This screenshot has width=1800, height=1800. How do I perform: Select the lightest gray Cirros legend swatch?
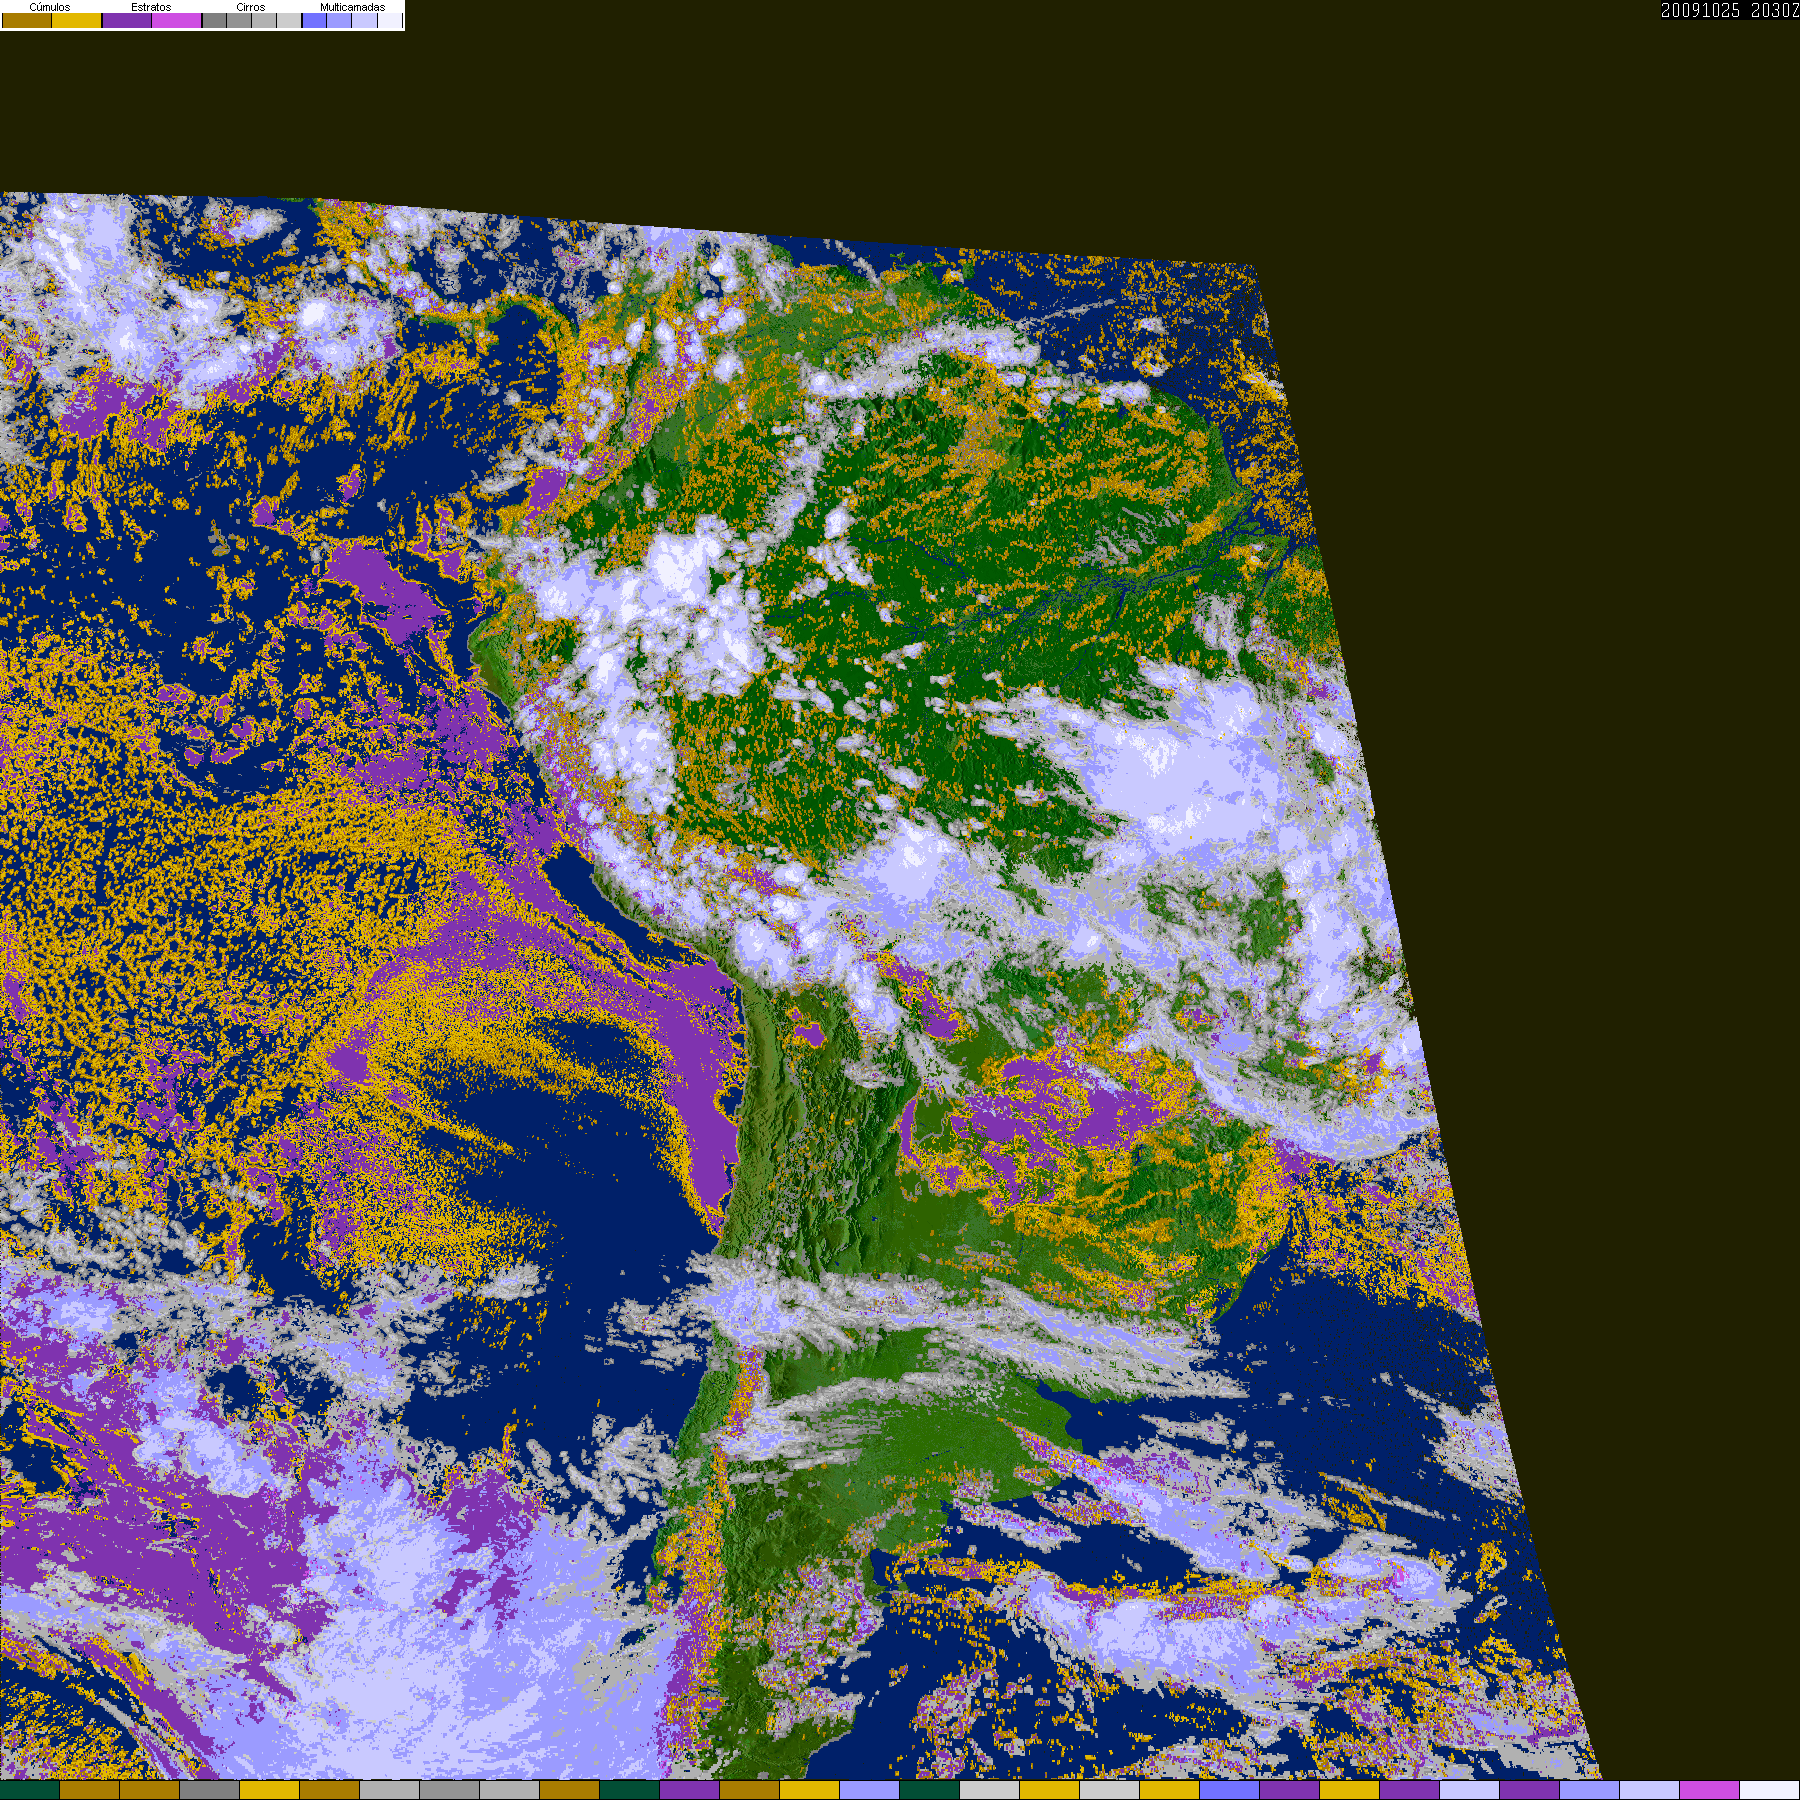click(x=289, y=20)
